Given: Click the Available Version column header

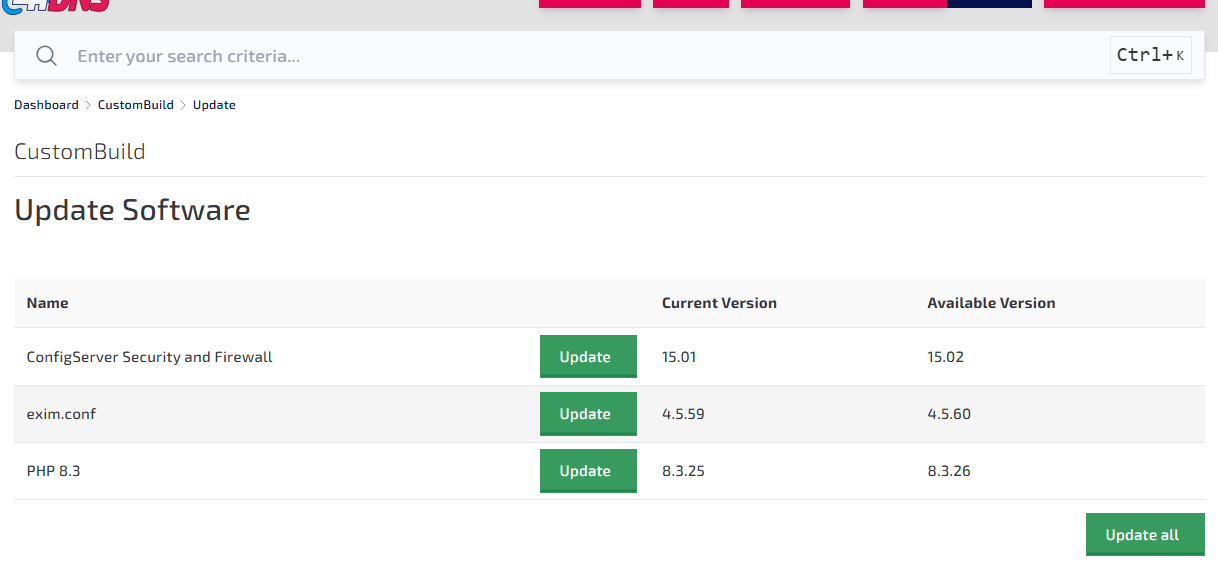Looking at the screenshot, I should (991, 303).
